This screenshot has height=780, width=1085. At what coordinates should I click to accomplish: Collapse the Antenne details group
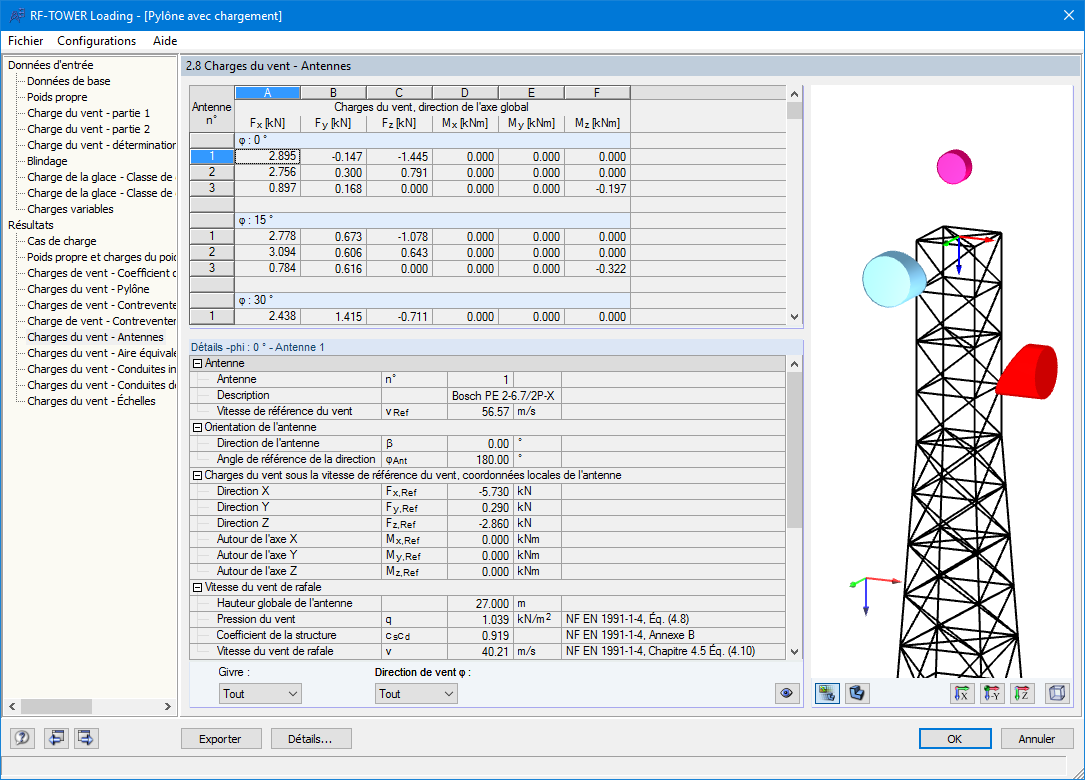coord(197,363)
